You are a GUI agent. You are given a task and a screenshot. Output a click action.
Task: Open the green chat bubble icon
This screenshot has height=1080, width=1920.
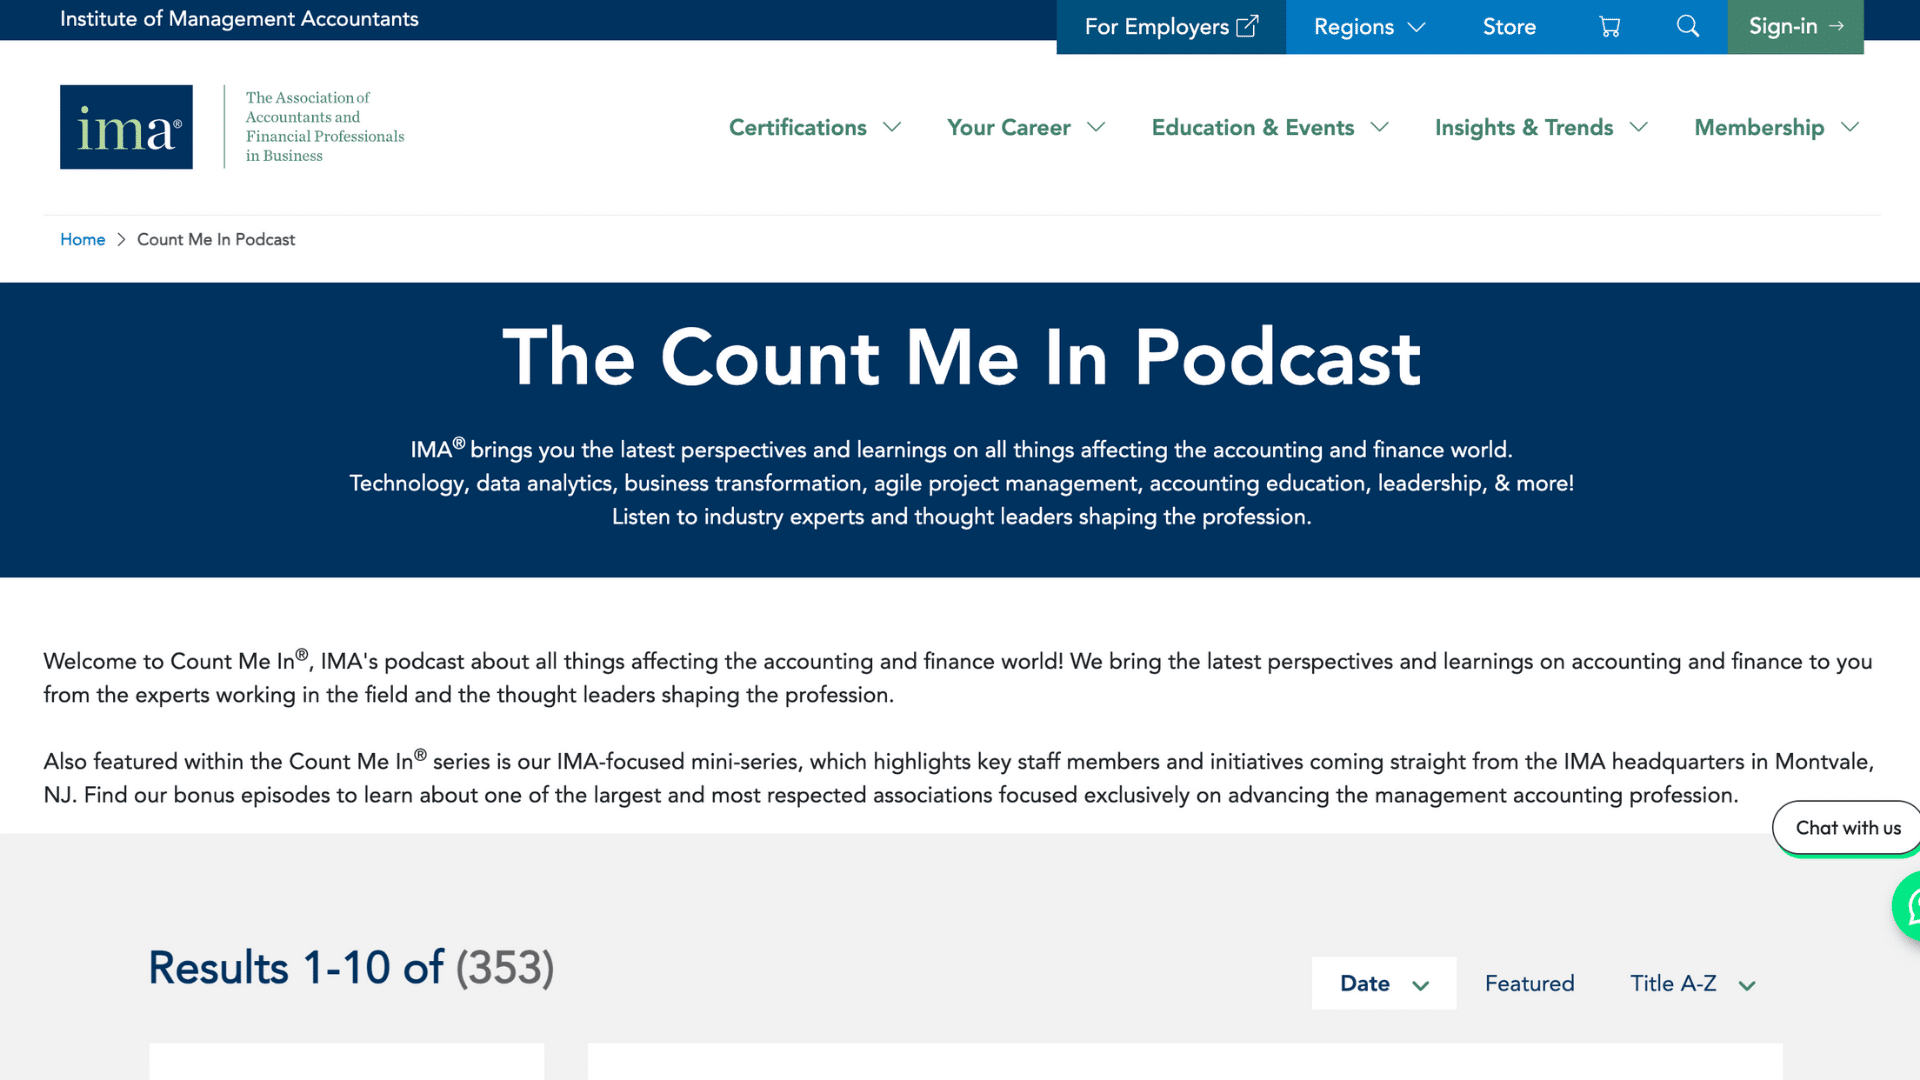1908,906
